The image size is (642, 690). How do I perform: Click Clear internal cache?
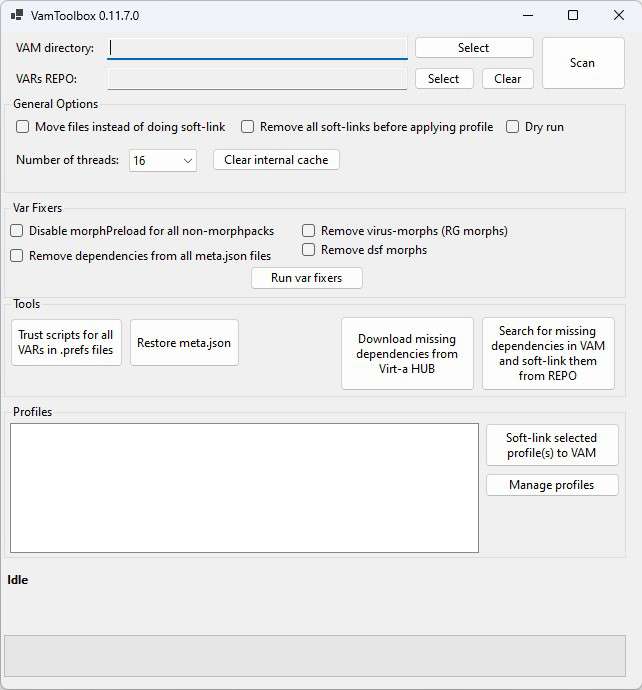(x=276, y=160)
